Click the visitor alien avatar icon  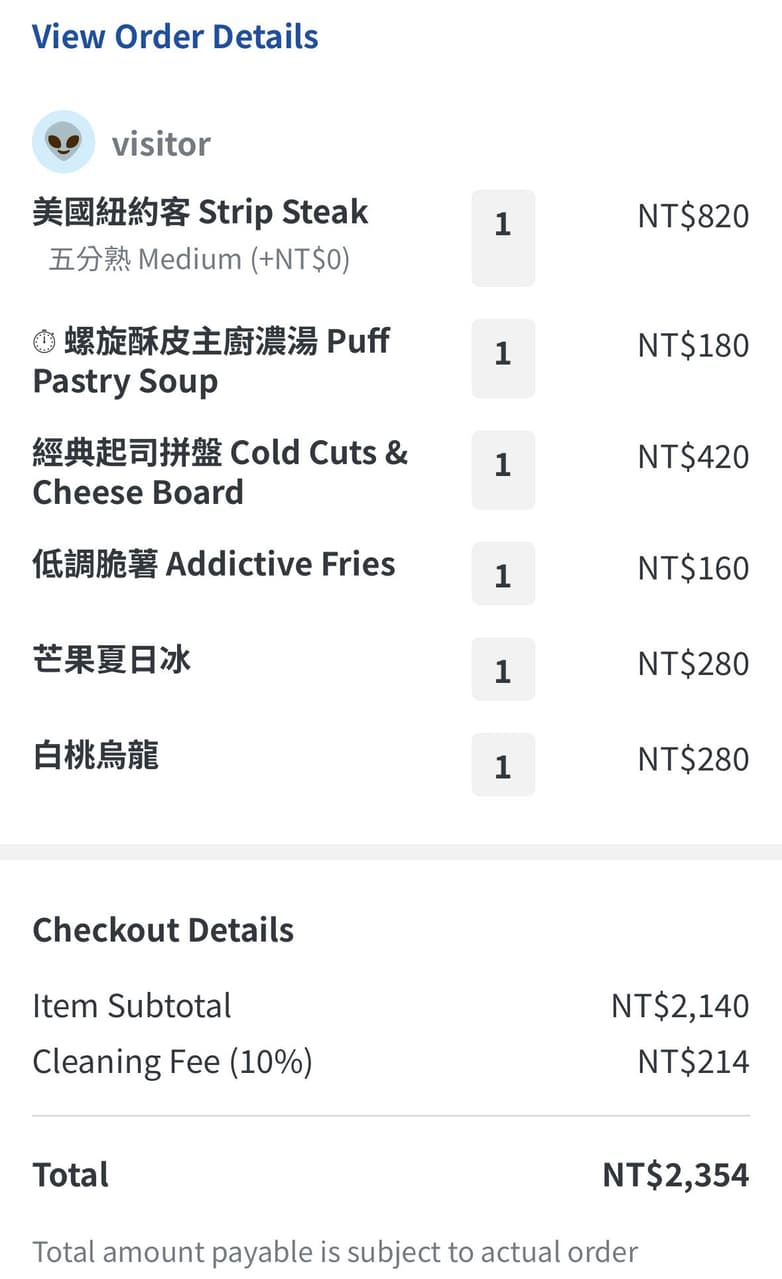coord(63,142)
